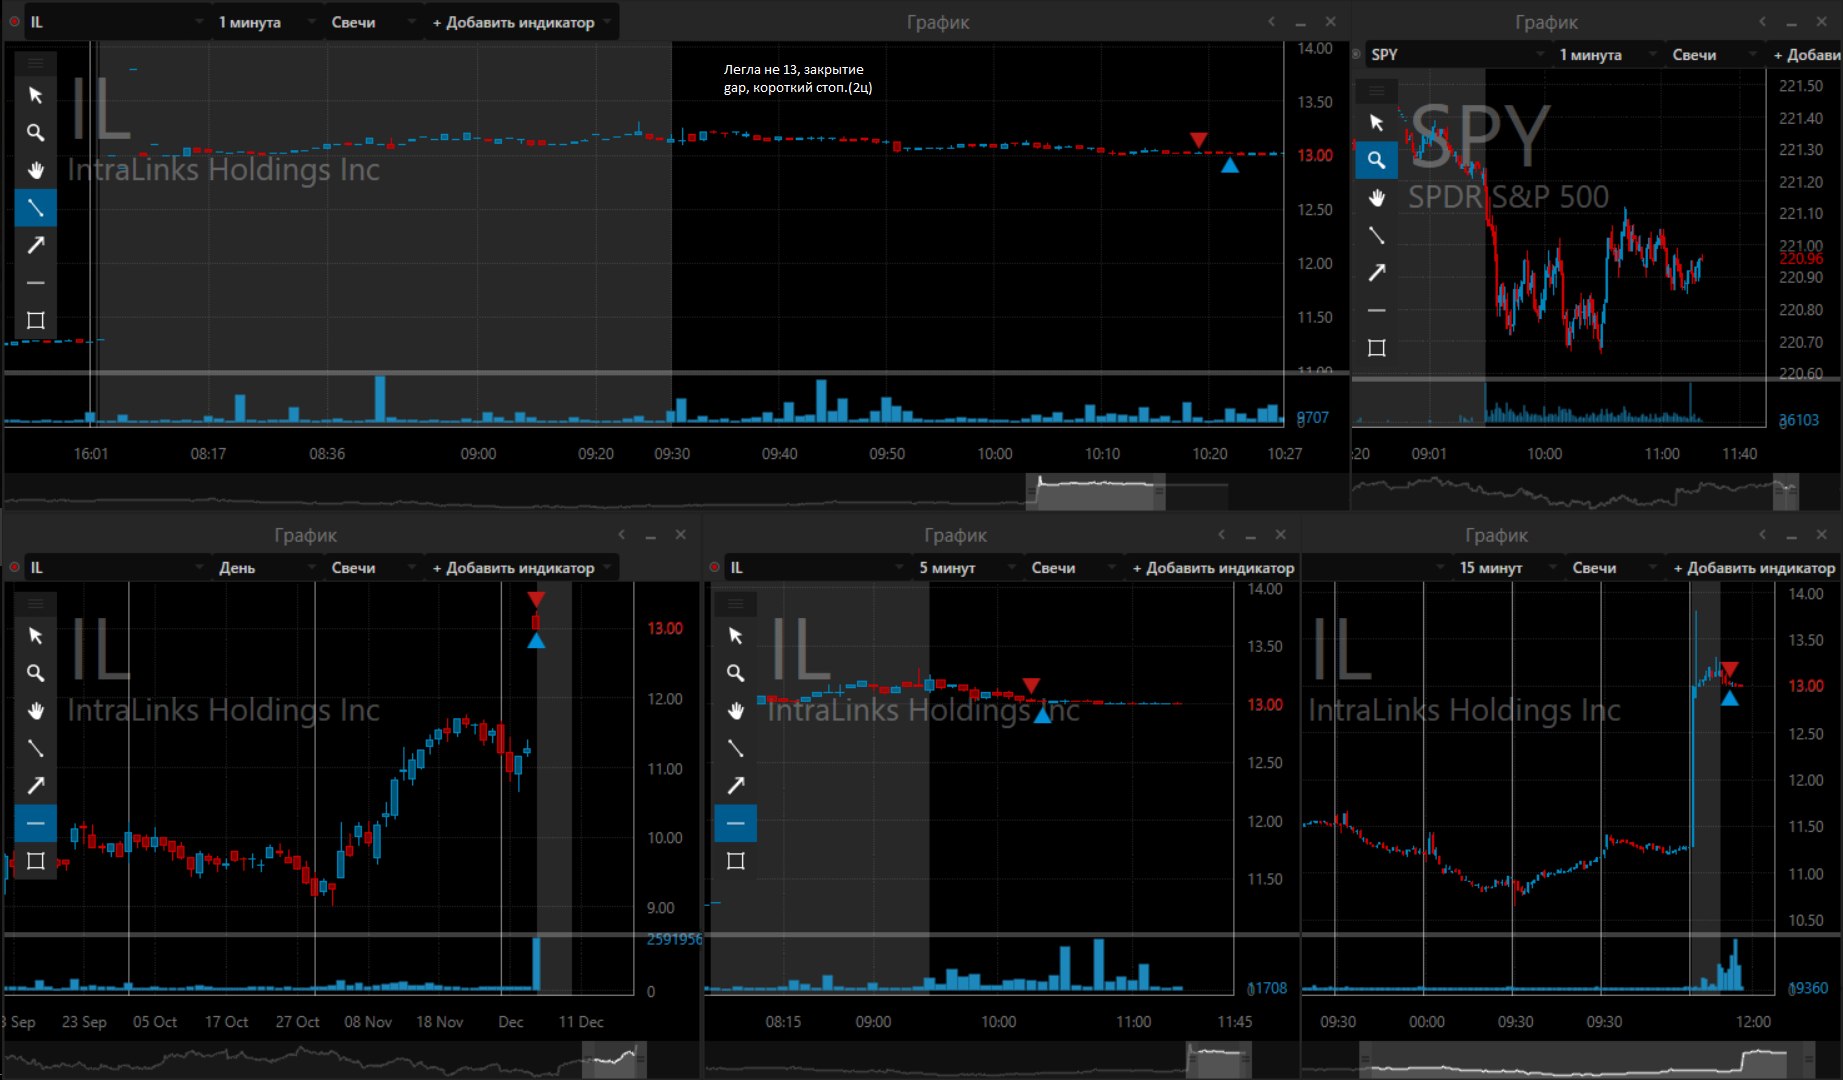Screen dimensions: 1843x1080
Task: Select arrow tool in 5-minute IL chart
Action: click(736, 786)
